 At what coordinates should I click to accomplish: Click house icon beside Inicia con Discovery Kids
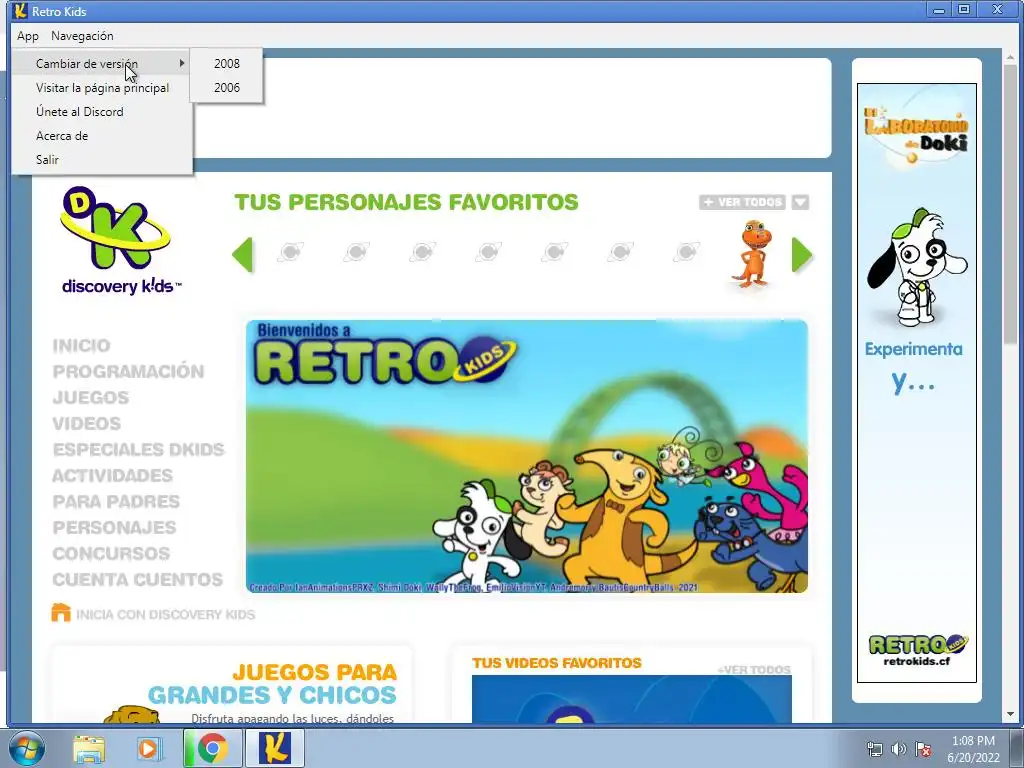pos(61,613)
